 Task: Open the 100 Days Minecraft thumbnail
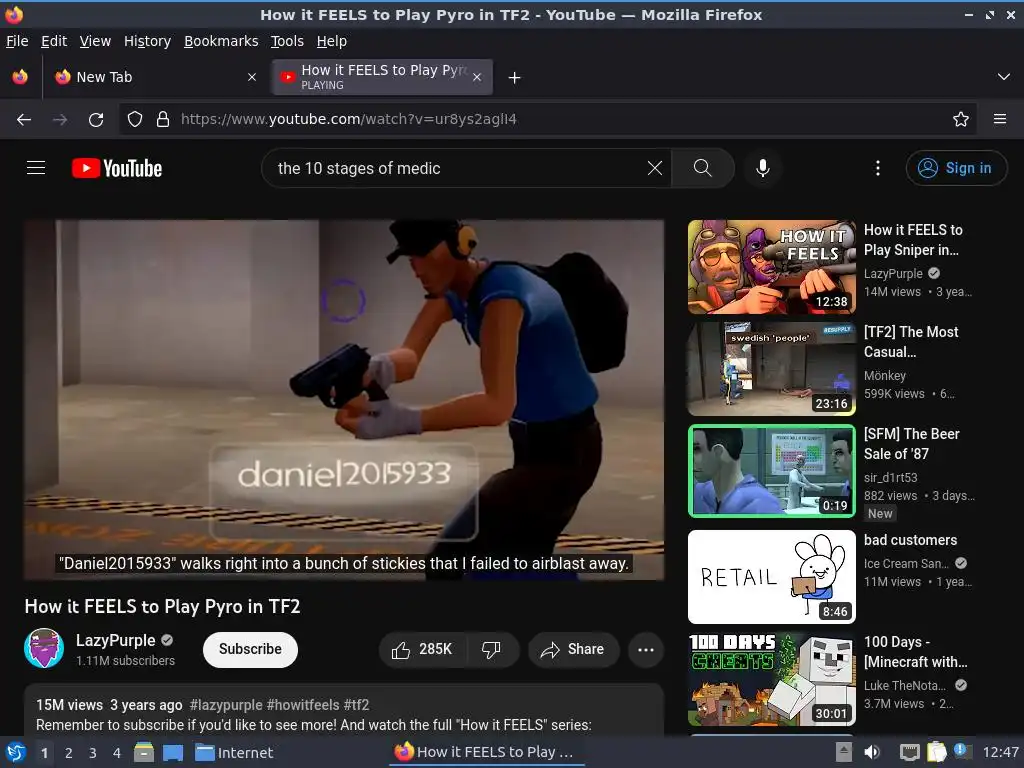pos(771,679)
